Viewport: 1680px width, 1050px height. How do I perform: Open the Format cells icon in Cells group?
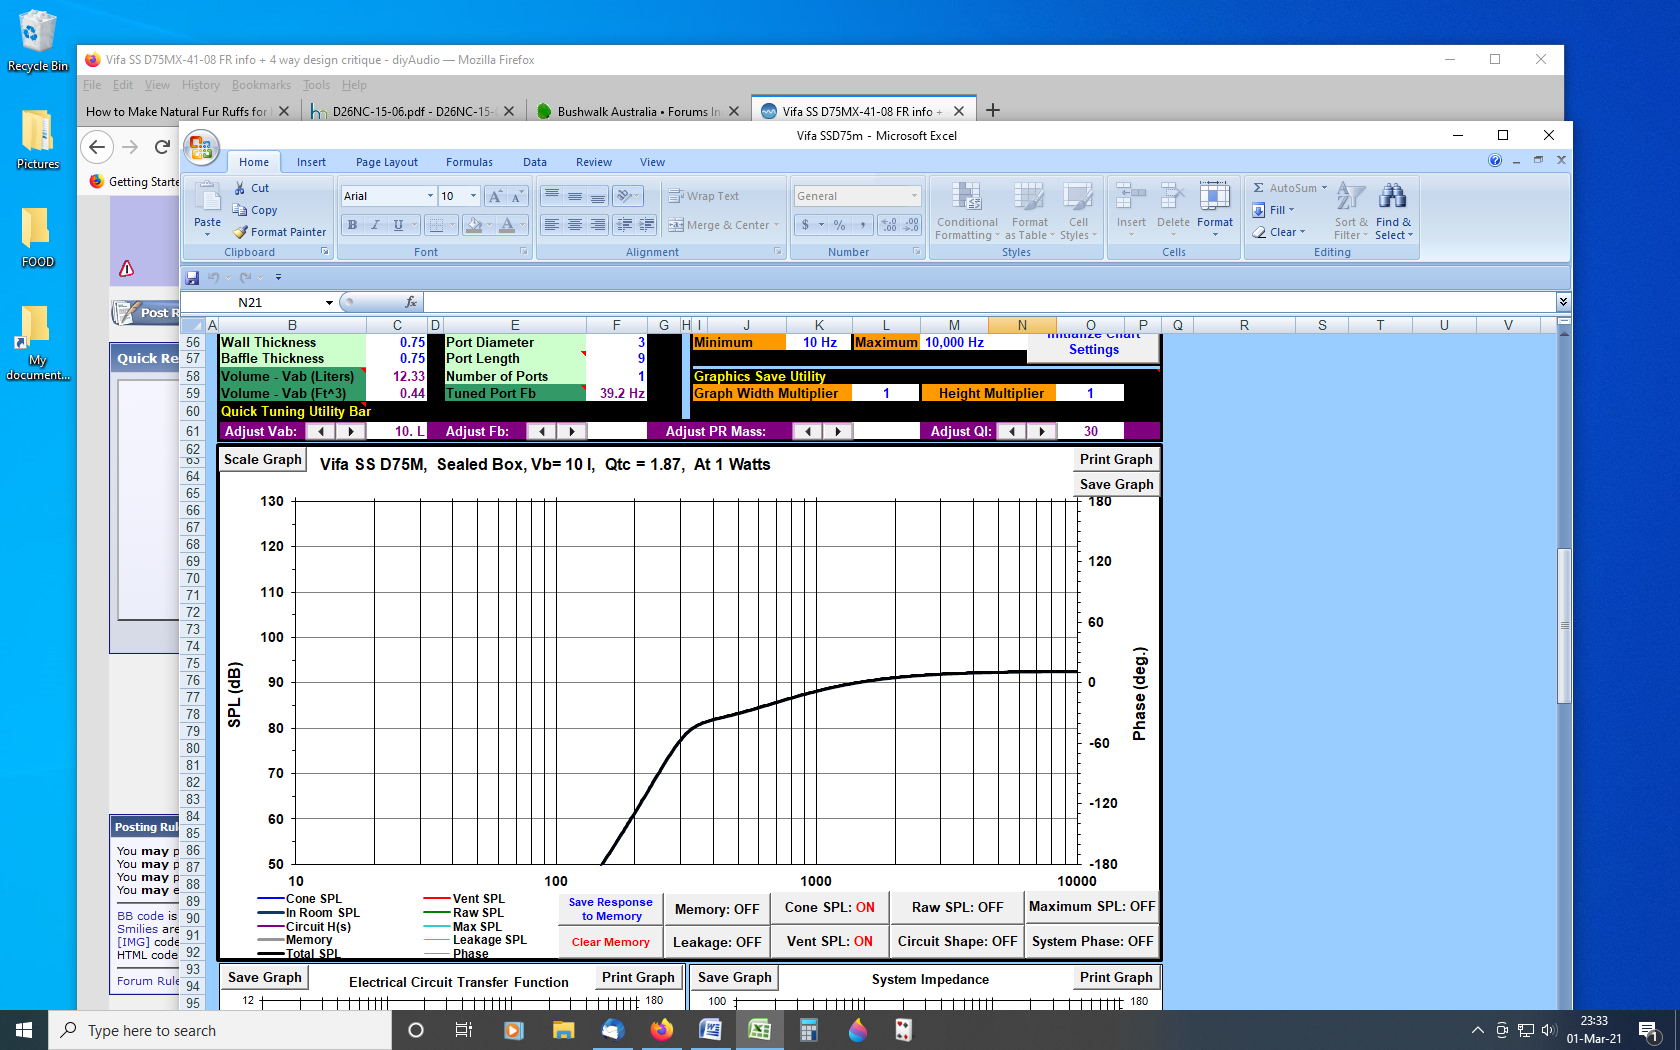tap(1214, 196)
